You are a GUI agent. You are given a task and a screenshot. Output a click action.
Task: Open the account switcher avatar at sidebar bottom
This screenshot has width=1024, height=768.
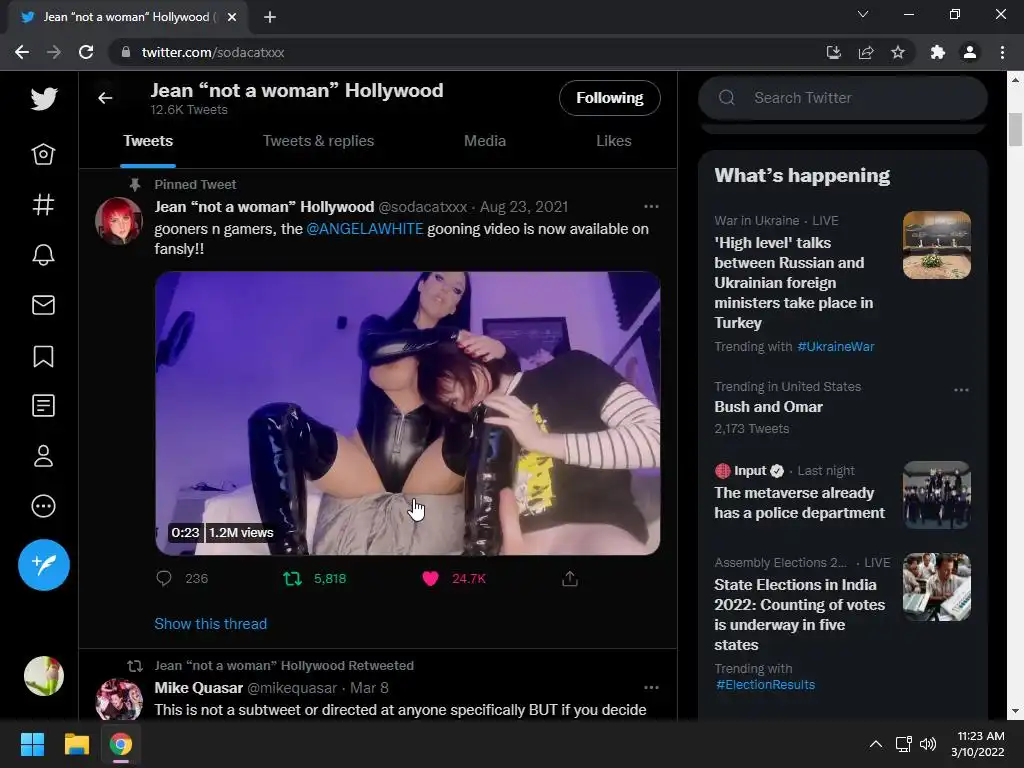click(44, 676)
